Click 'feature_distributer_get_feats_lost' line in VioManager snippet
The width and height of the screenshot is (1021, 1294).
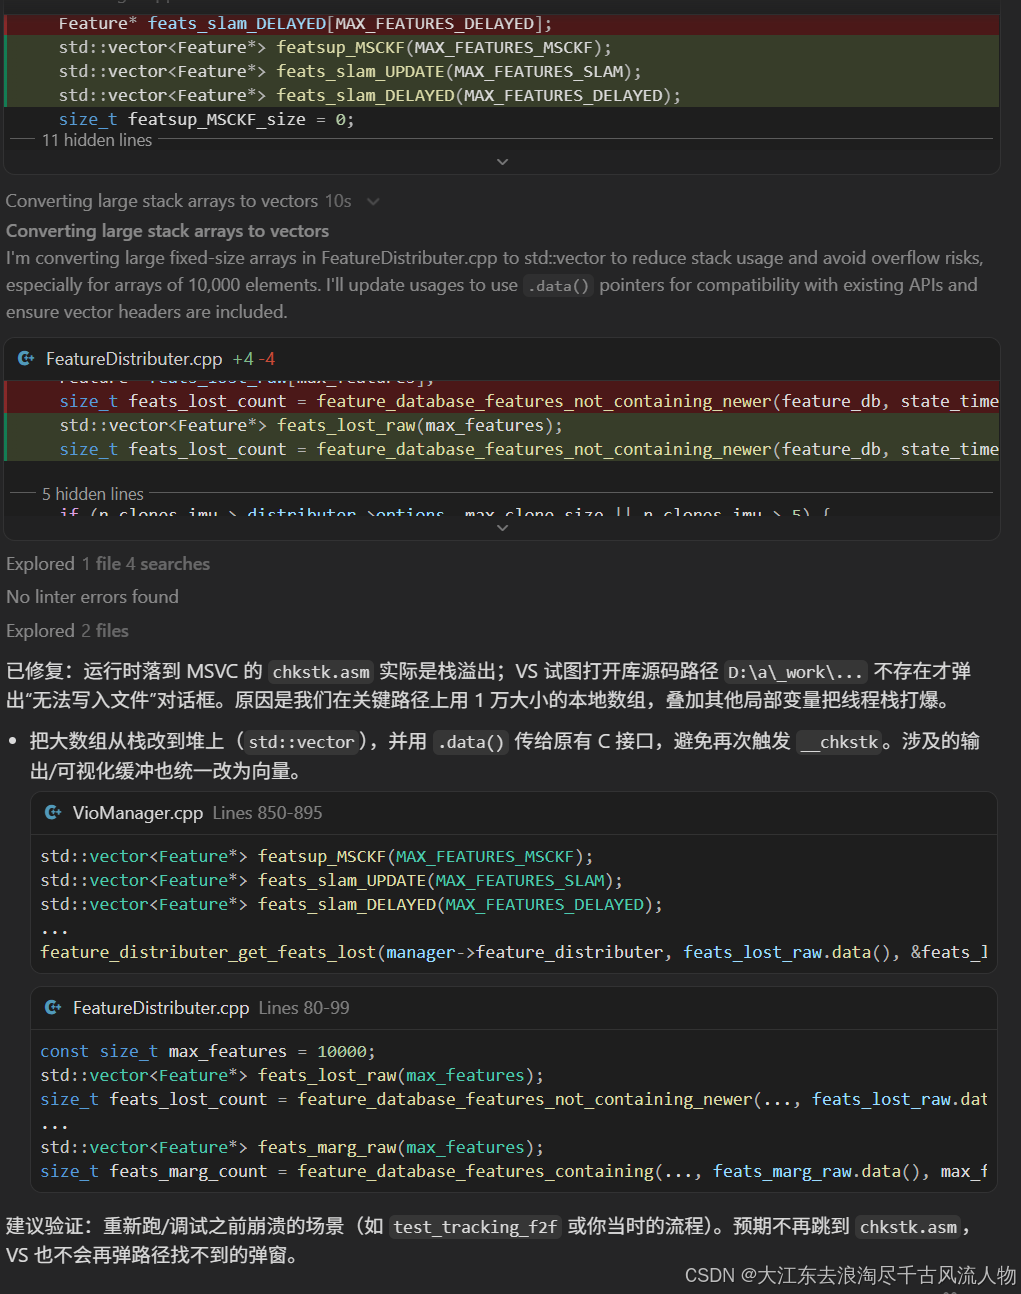tap(514, 953)
